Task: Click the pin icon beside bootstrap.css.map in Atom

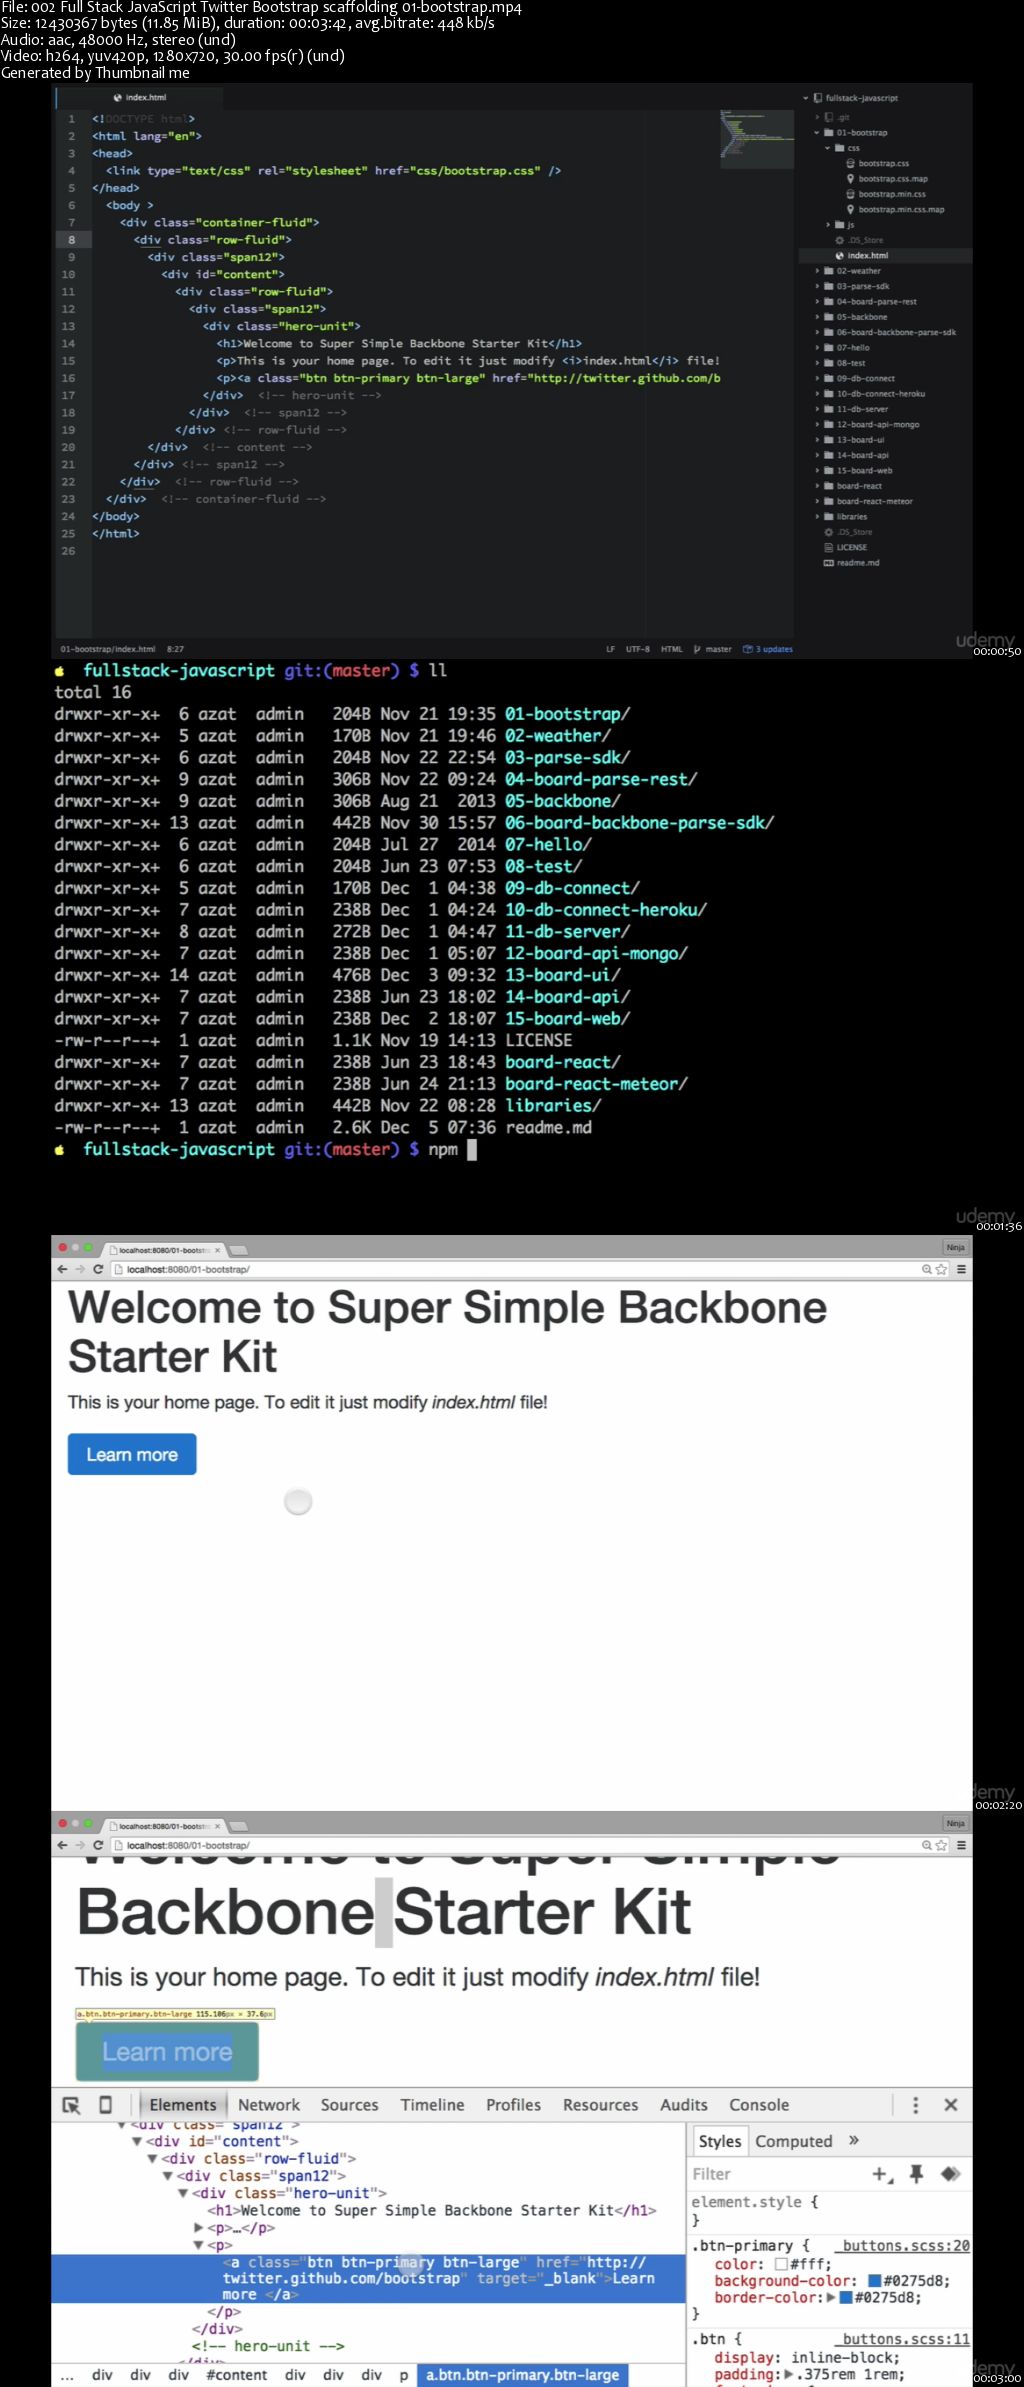Action: click(x=851, y=179)
